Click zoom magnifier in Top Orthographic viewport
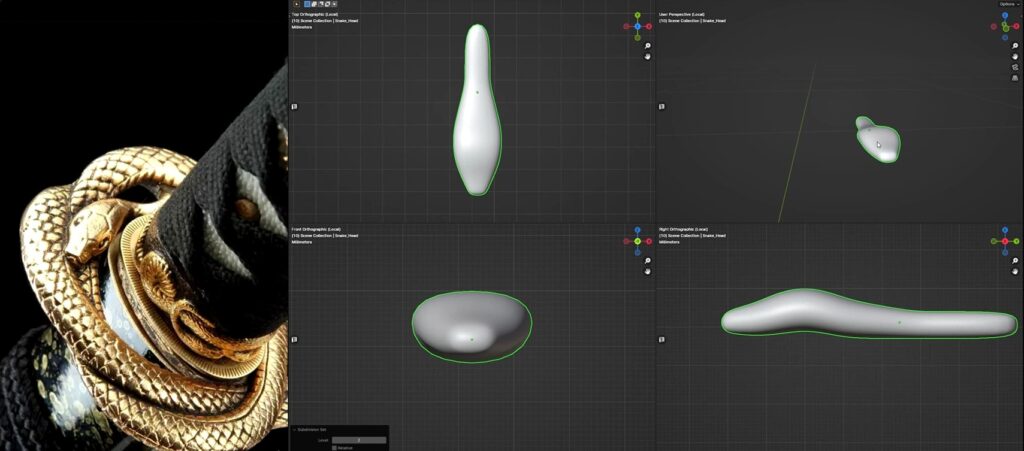 point(648,46)
